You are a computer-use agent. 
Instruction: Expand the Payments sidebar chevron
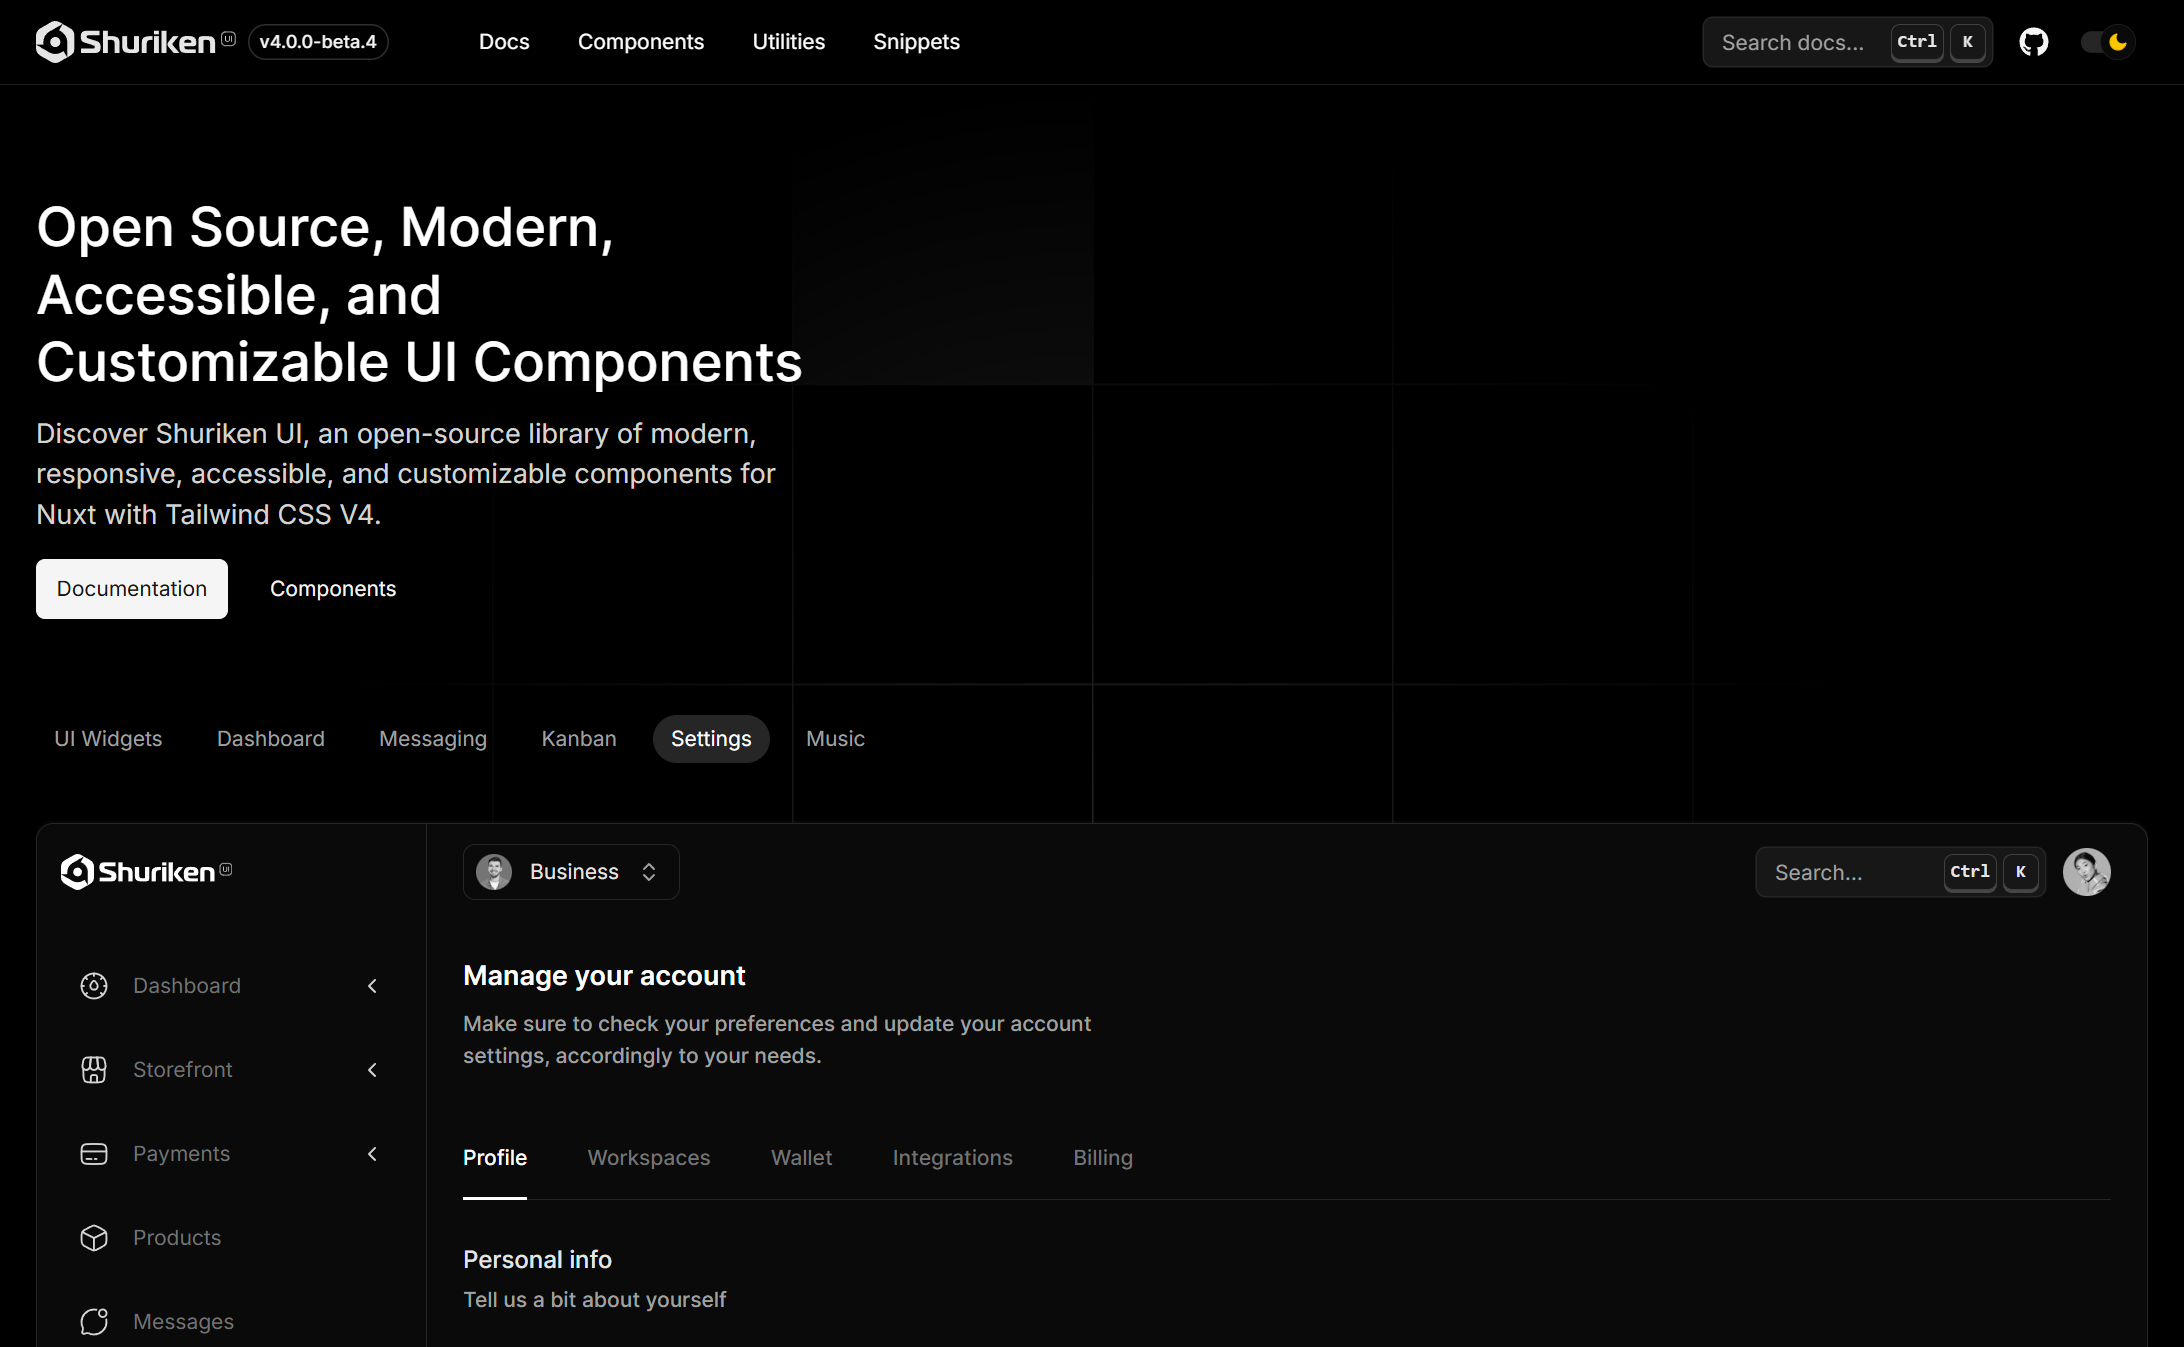[372, 1154]
